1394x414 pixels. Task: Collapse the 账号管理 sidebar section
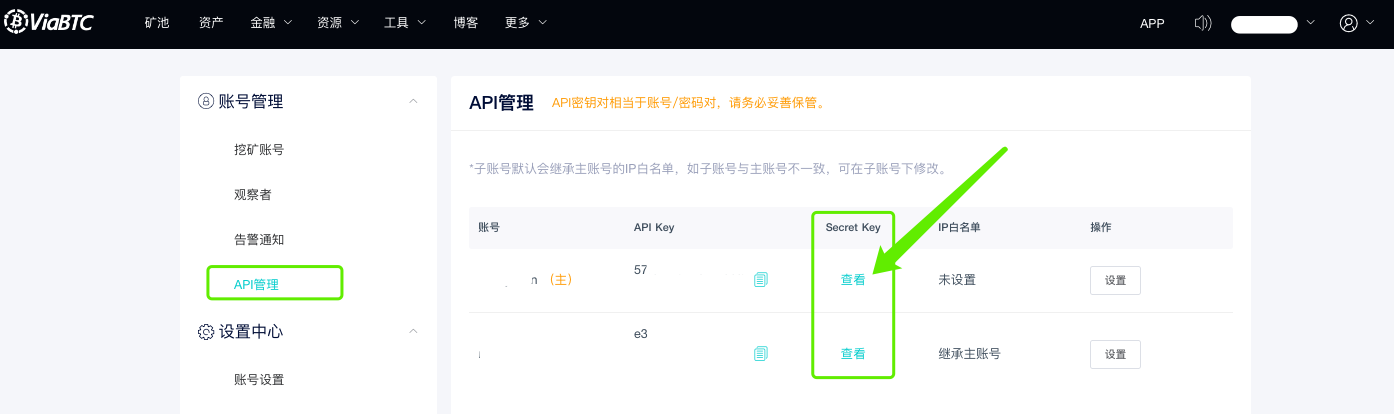414,101
